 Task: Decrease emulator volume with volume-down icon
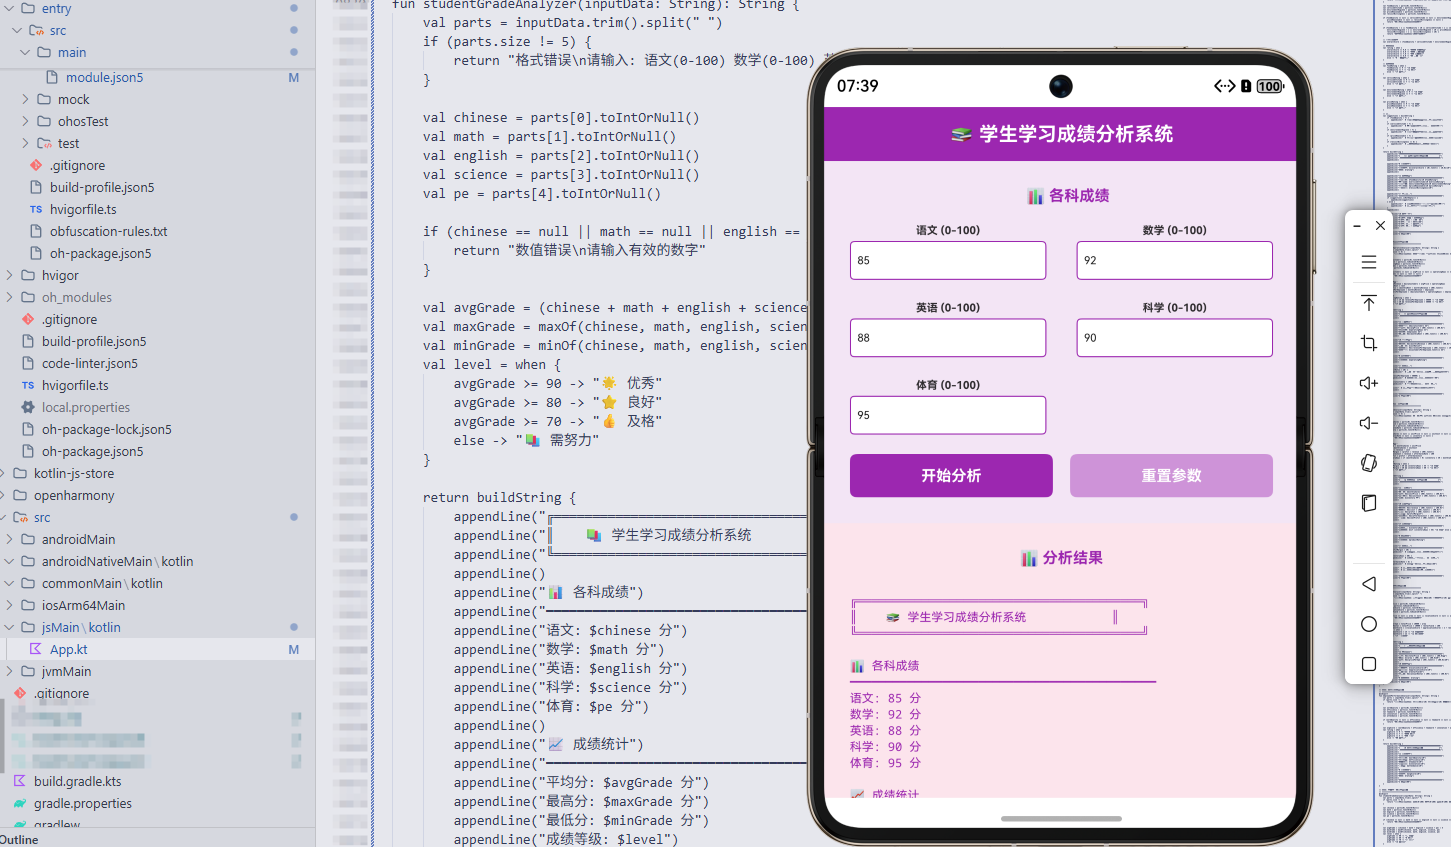[1368, 423]
